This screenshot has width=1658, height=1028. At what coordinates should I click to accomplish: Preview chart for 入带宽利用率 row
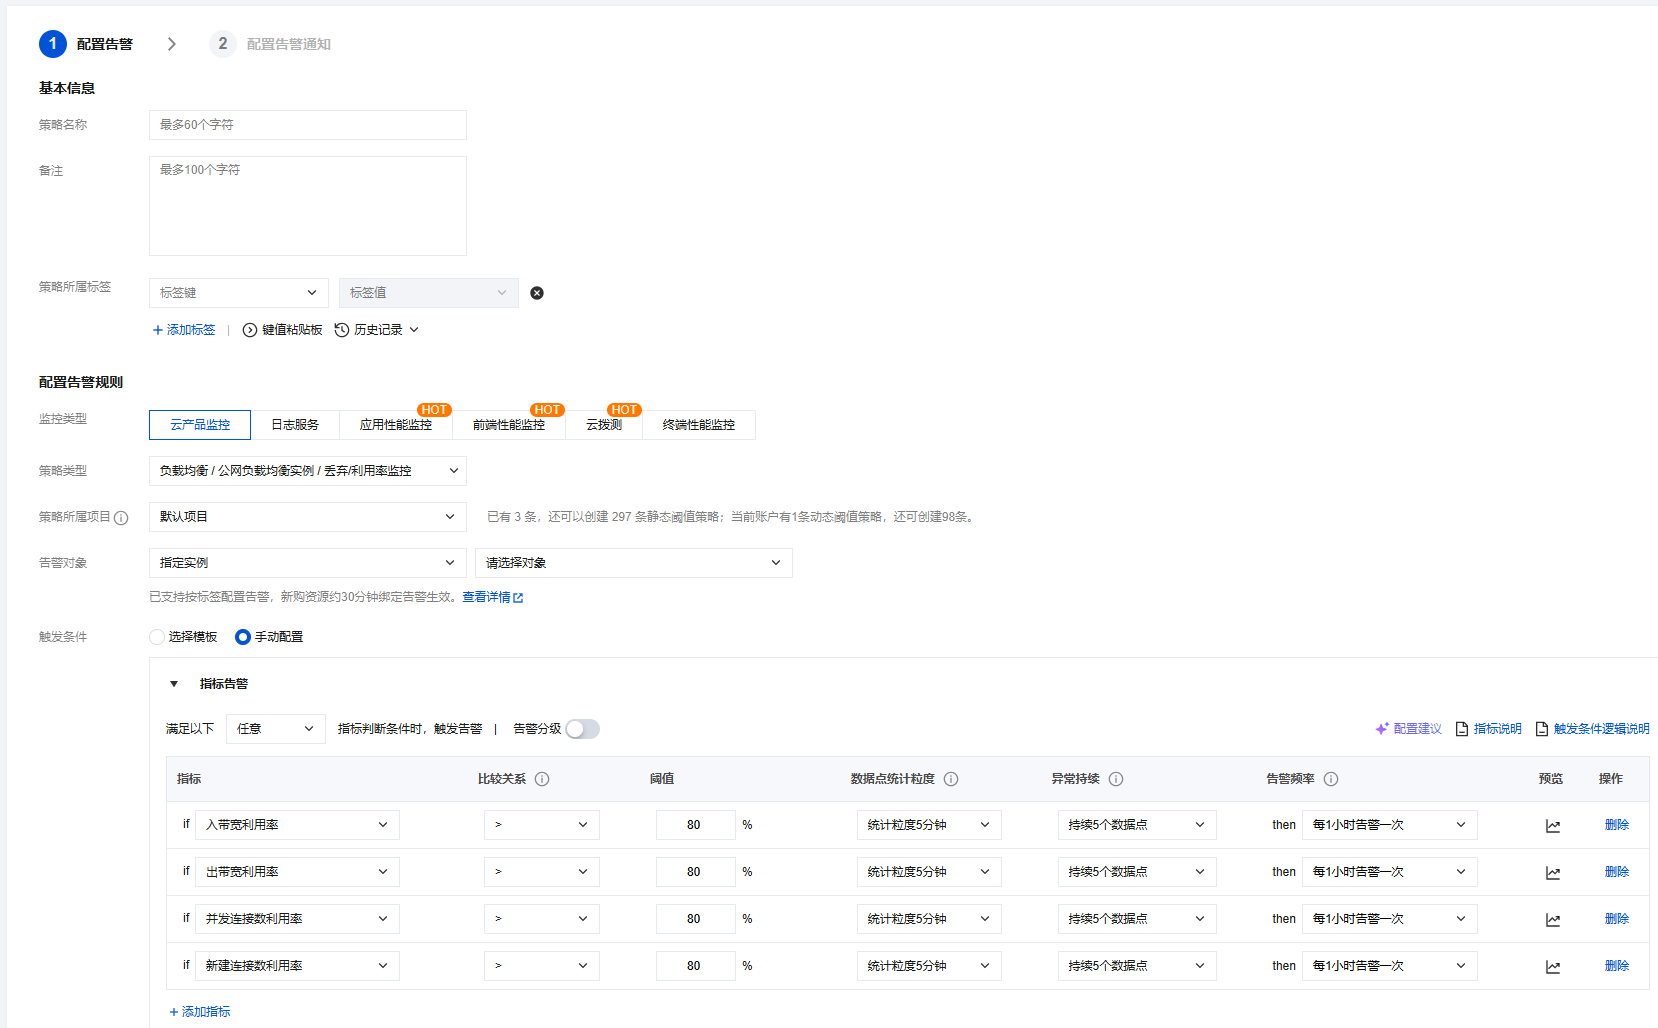coord(1553,826)
